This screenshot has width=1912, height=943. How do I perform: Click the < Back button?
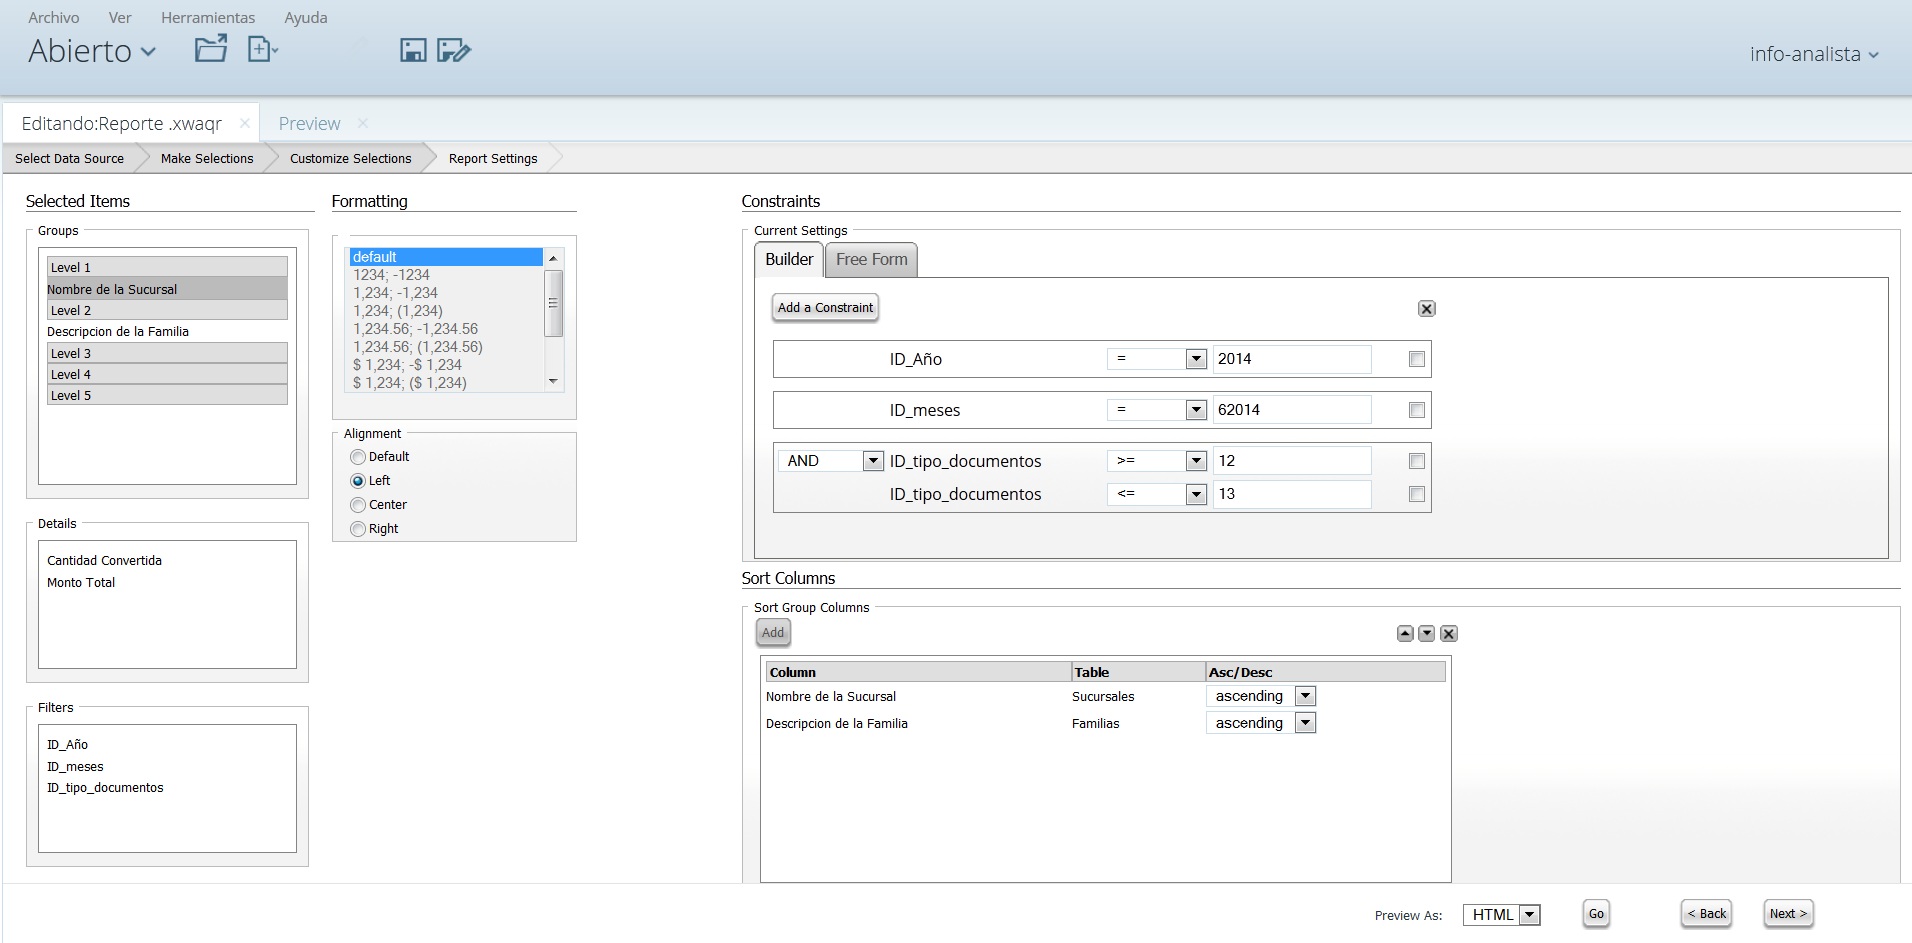pyautogui.click(x=1707, y=914)
